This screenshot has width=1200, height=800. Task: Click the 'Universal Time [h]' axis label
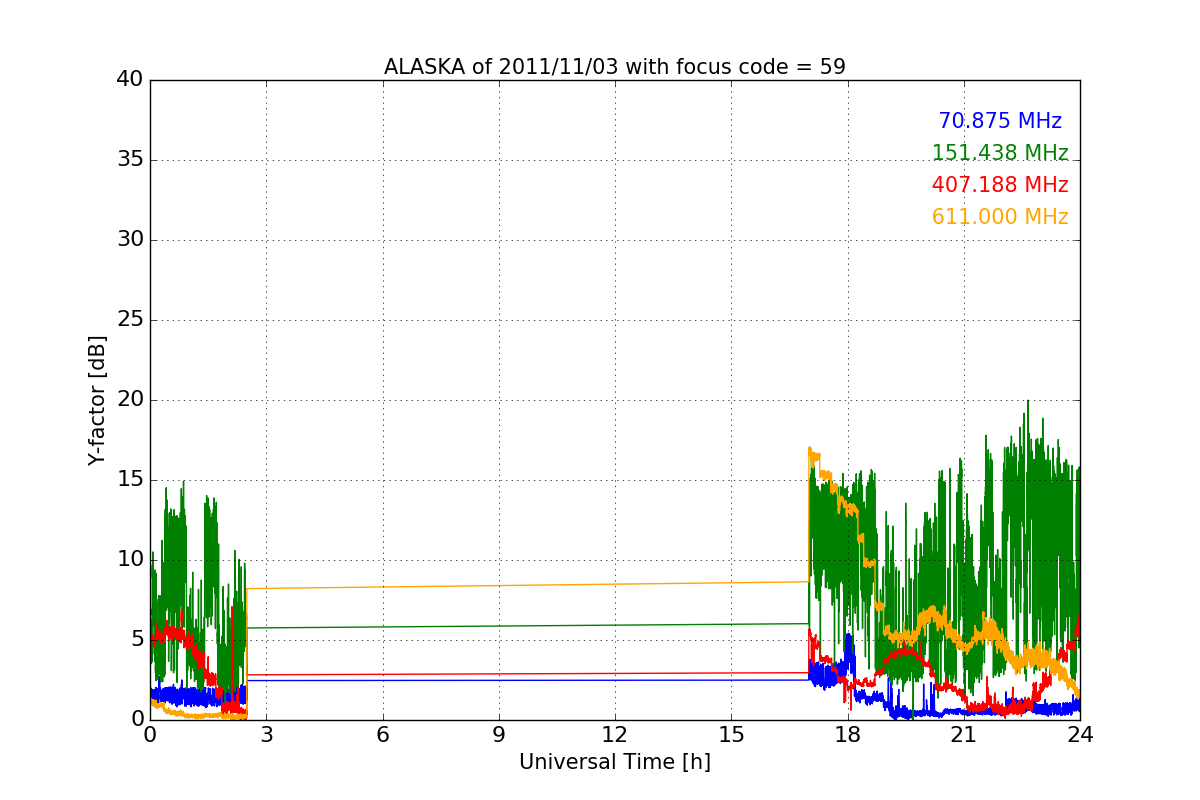pyautogui.click(x=615, y=762)
